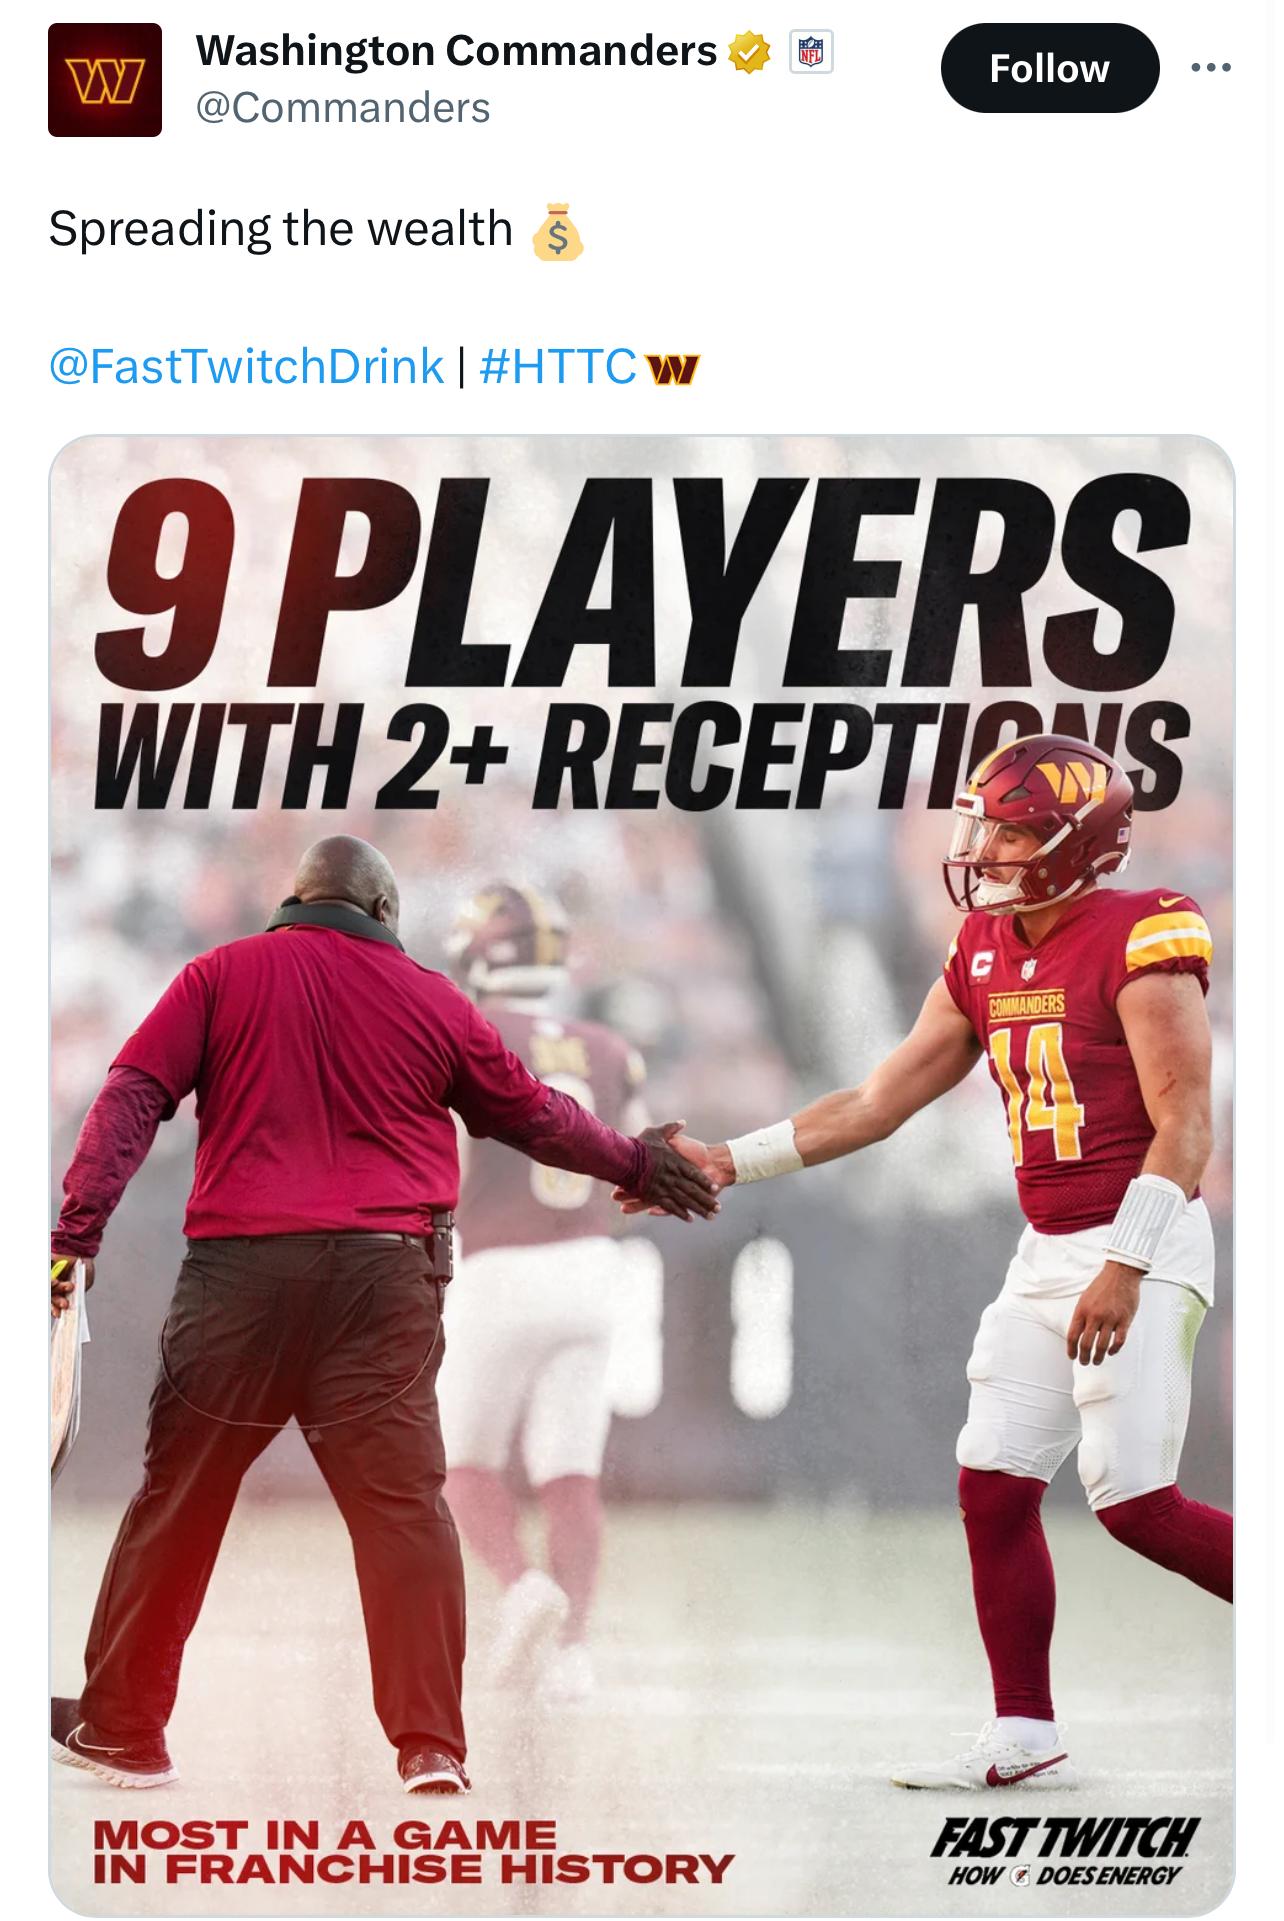Open the Washington Commanders display name

(456, 50)
